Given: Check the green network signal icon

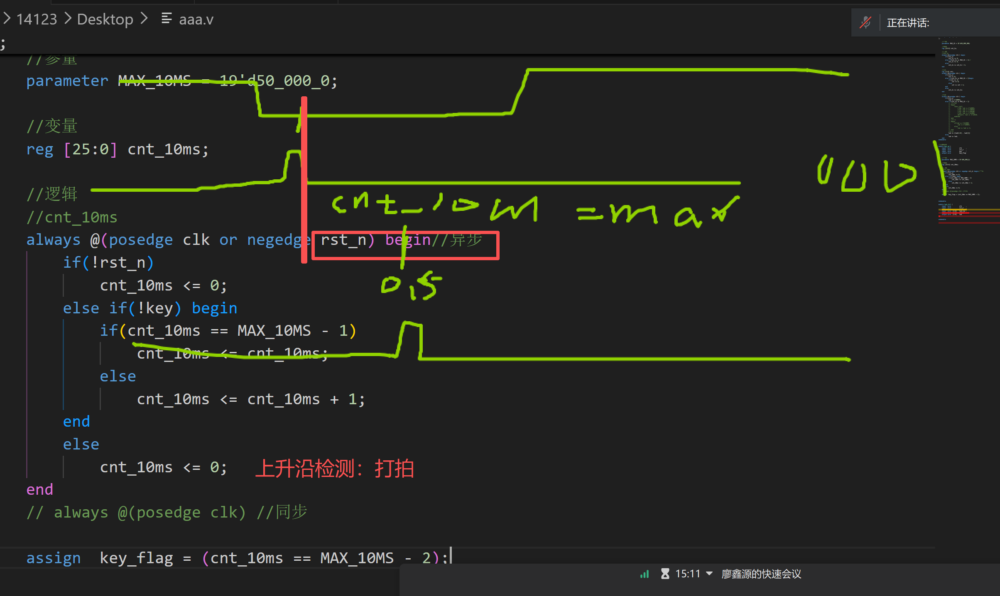Looking at the screenshot, I should click(x=644, y=574).
